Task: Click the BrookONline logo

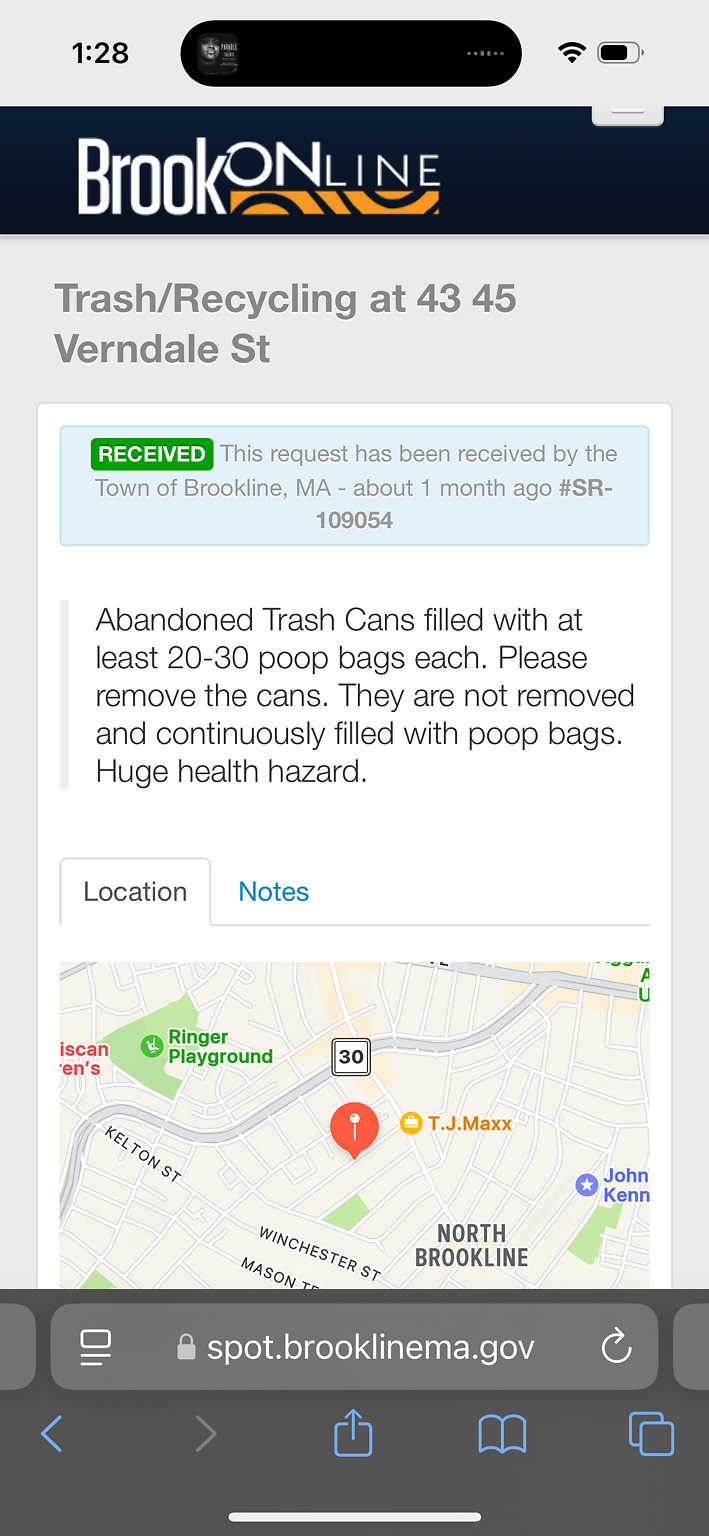Action: tap(258, 176)
